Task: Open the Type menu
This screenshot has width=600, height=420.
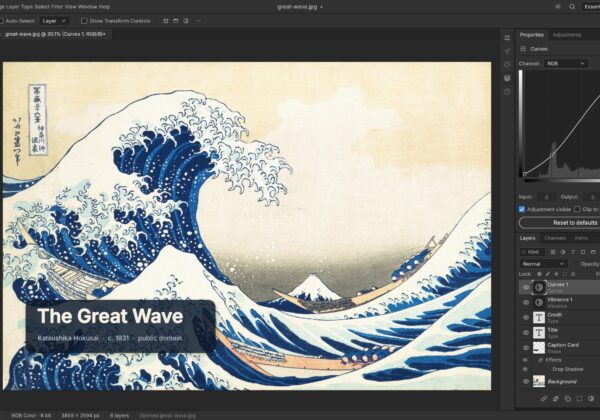Action: tap(28, 7)
